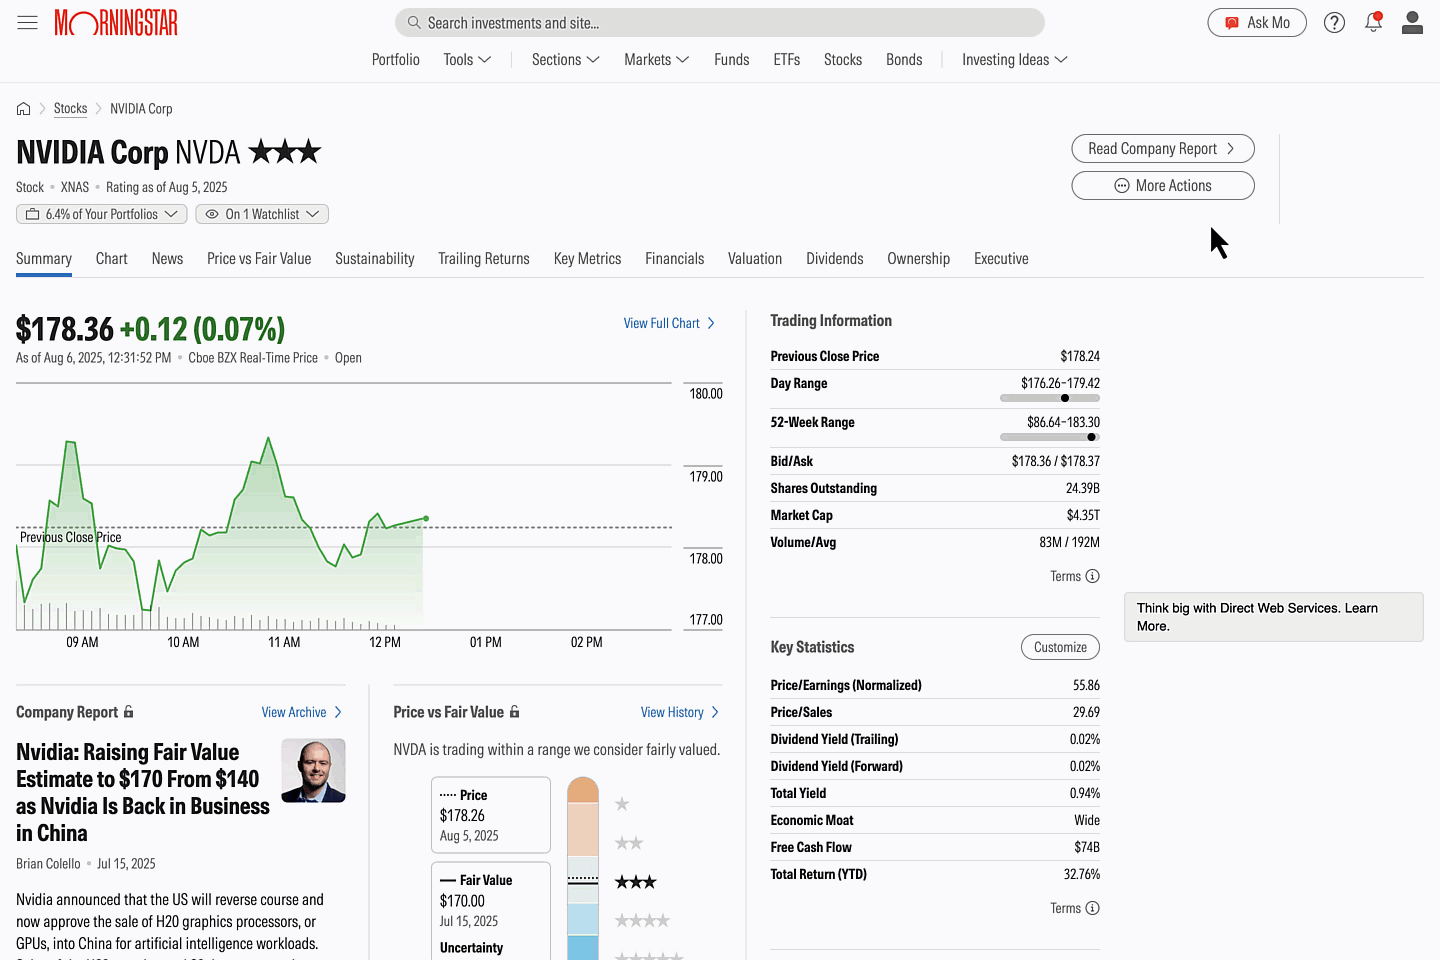Click the Price $178.26 box
1440x960 pixels.
pyautogui.click(x=491, y=815)
